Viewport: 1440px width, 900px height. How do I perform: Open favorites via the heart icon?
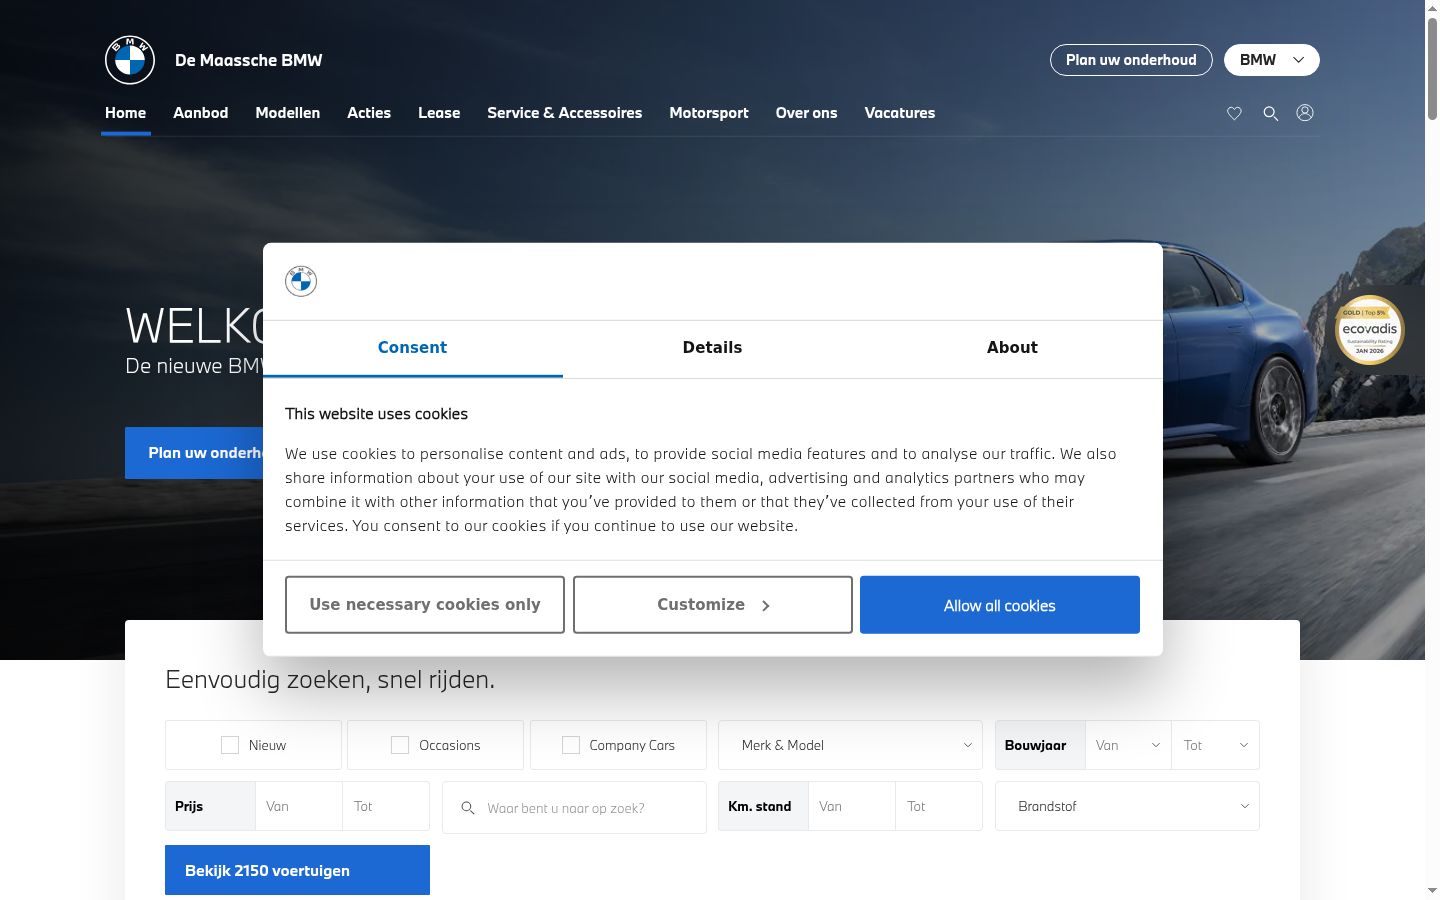point(1234,113)
